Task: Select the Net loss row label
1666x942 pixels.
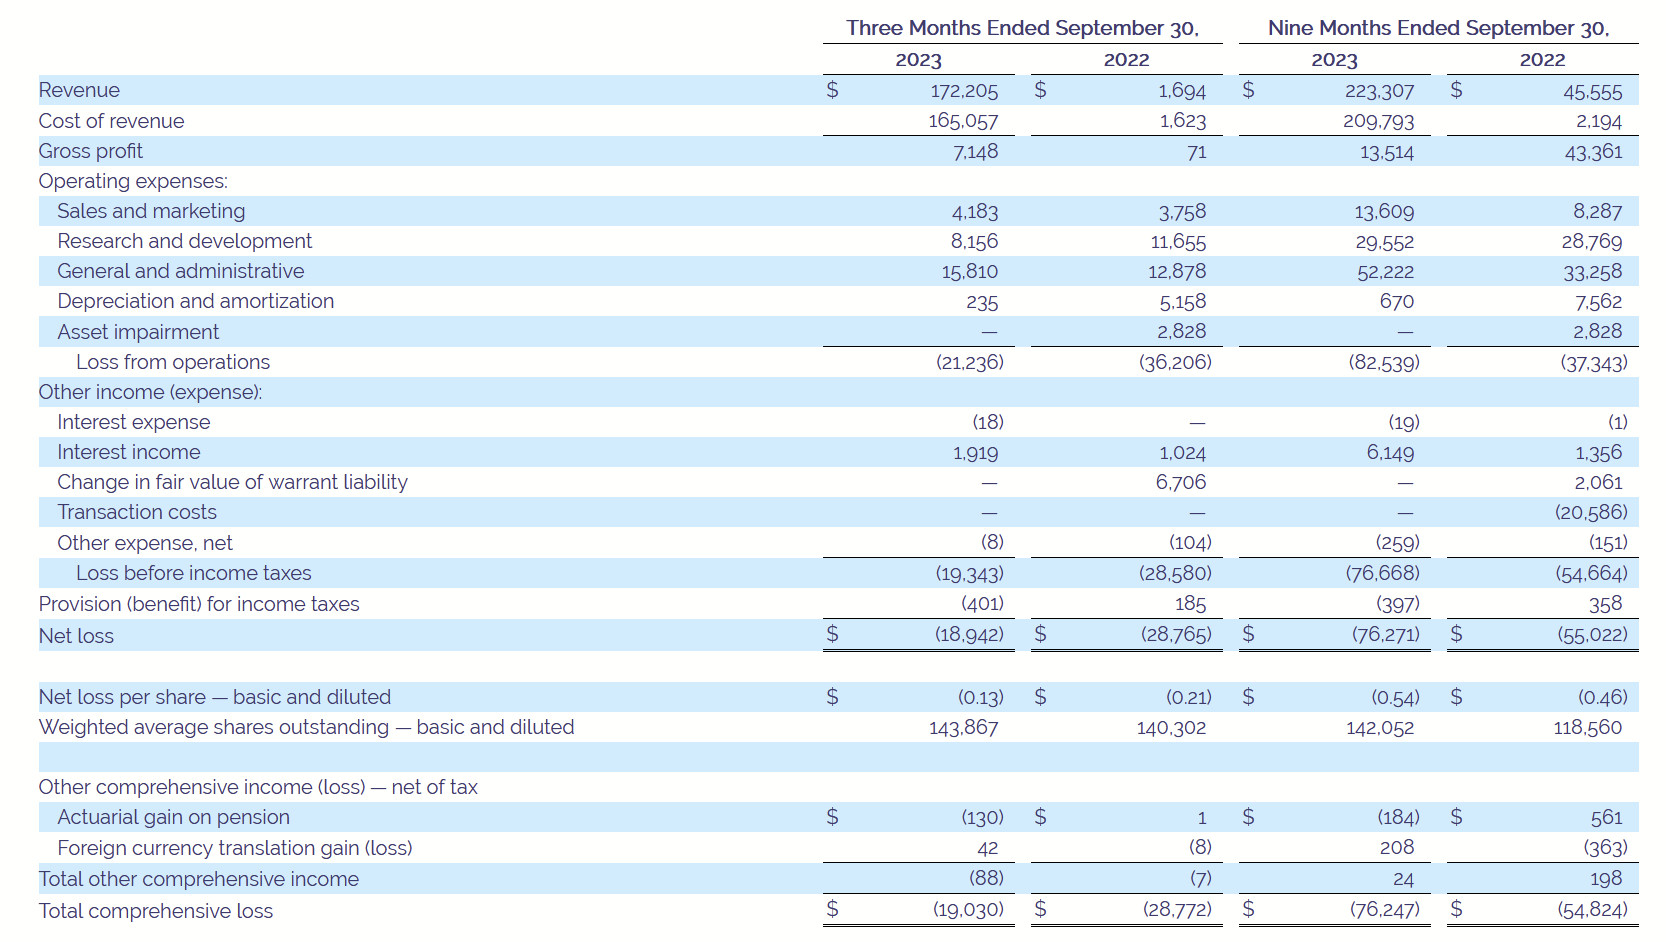Action: coord(76,636)
